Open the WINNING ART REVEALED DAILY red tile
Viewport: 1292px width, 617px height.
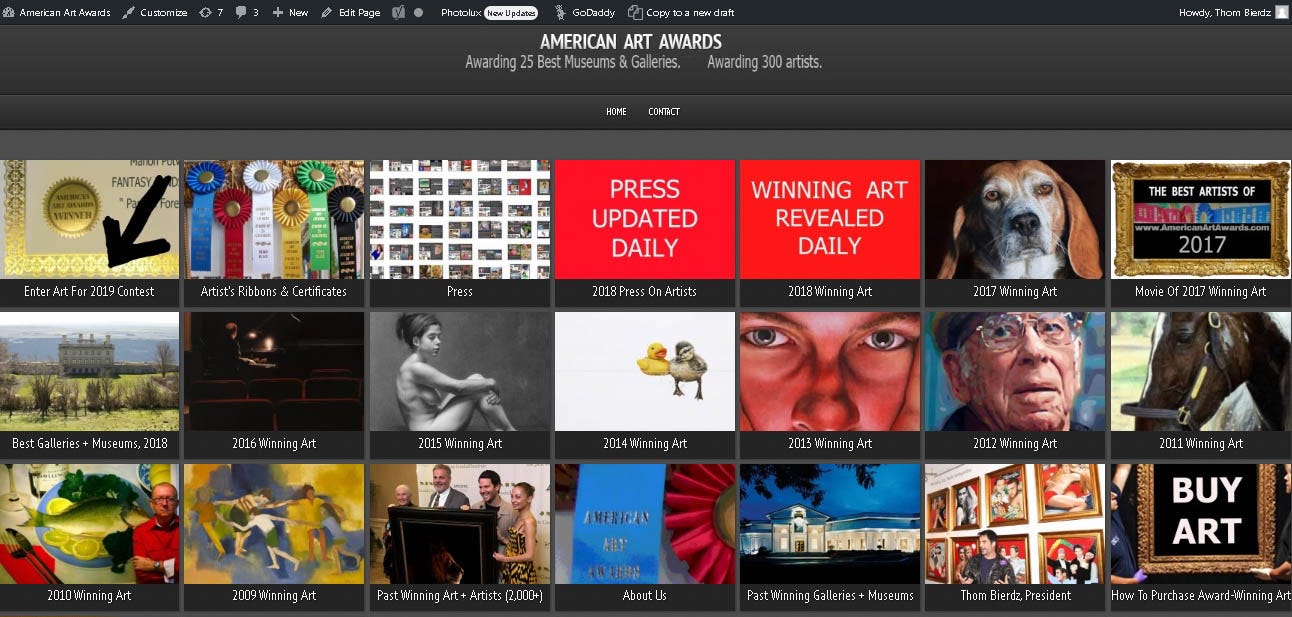pyautogui.click(x=830, y=219)
